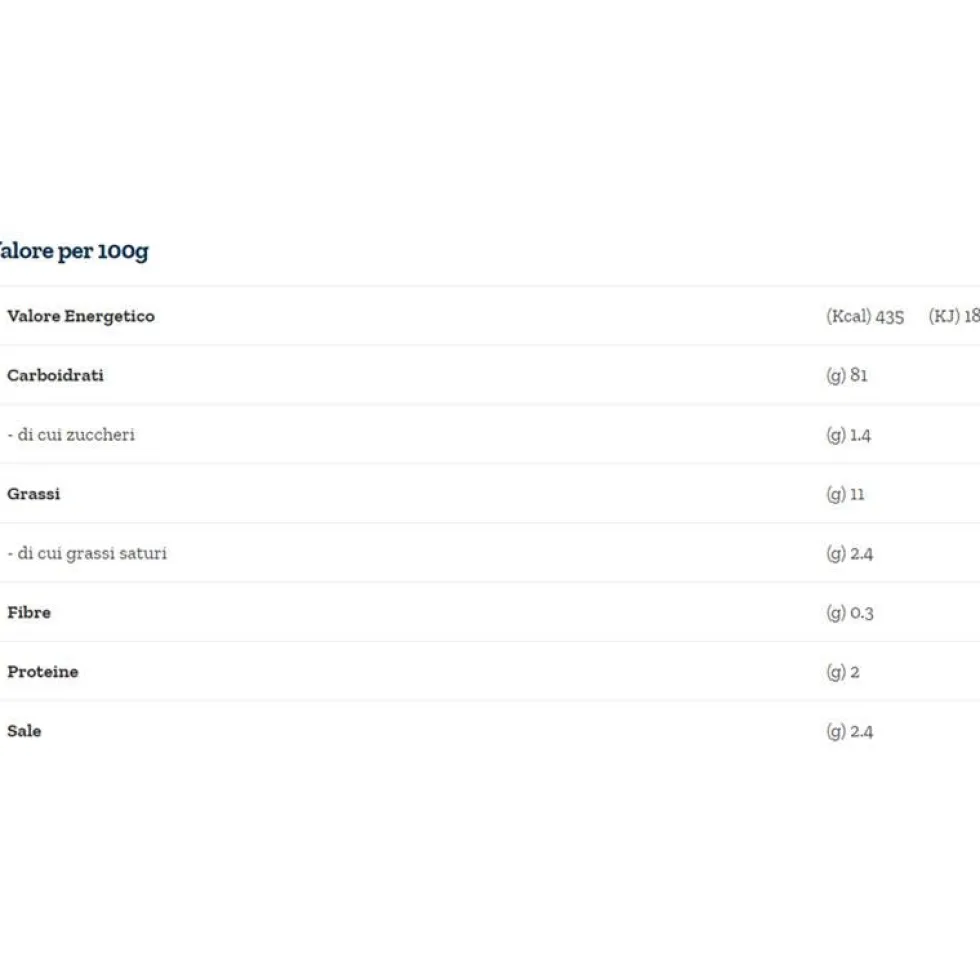The height and width of the screenshot is (980, 980).
Task: Click the 'Valore per 100g' heading
Action: [x=74, y=251]
